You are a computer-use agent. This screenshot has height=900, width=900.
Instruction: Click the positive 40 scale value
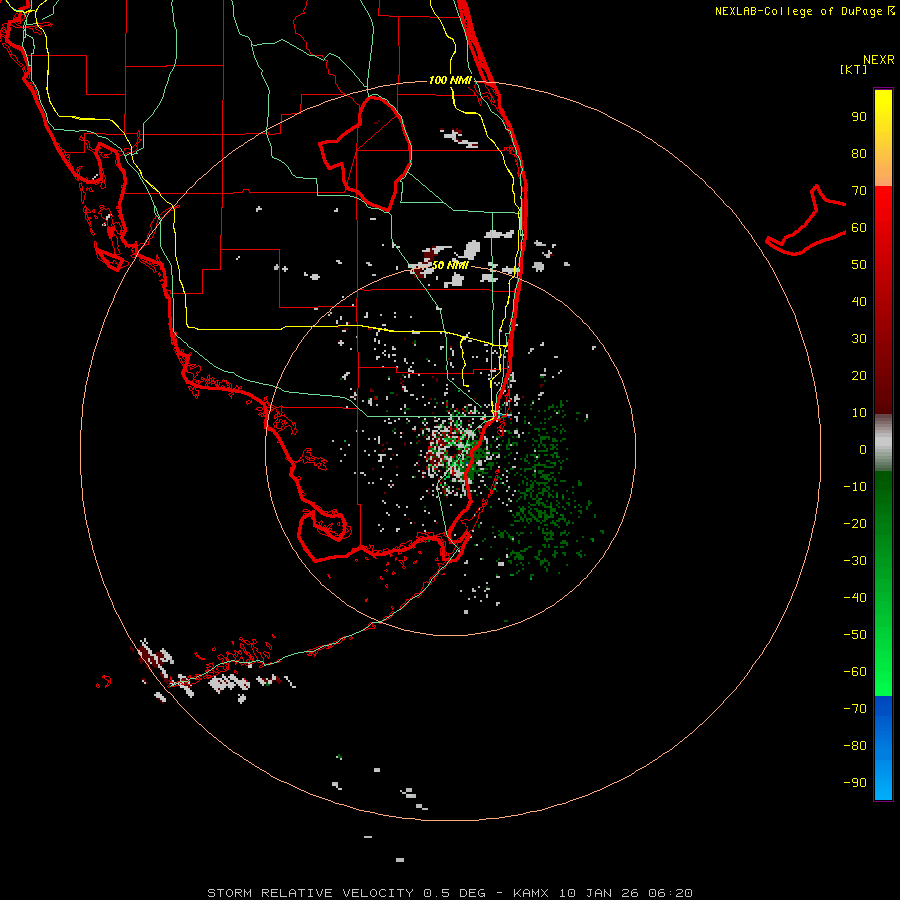click(859, 301)
